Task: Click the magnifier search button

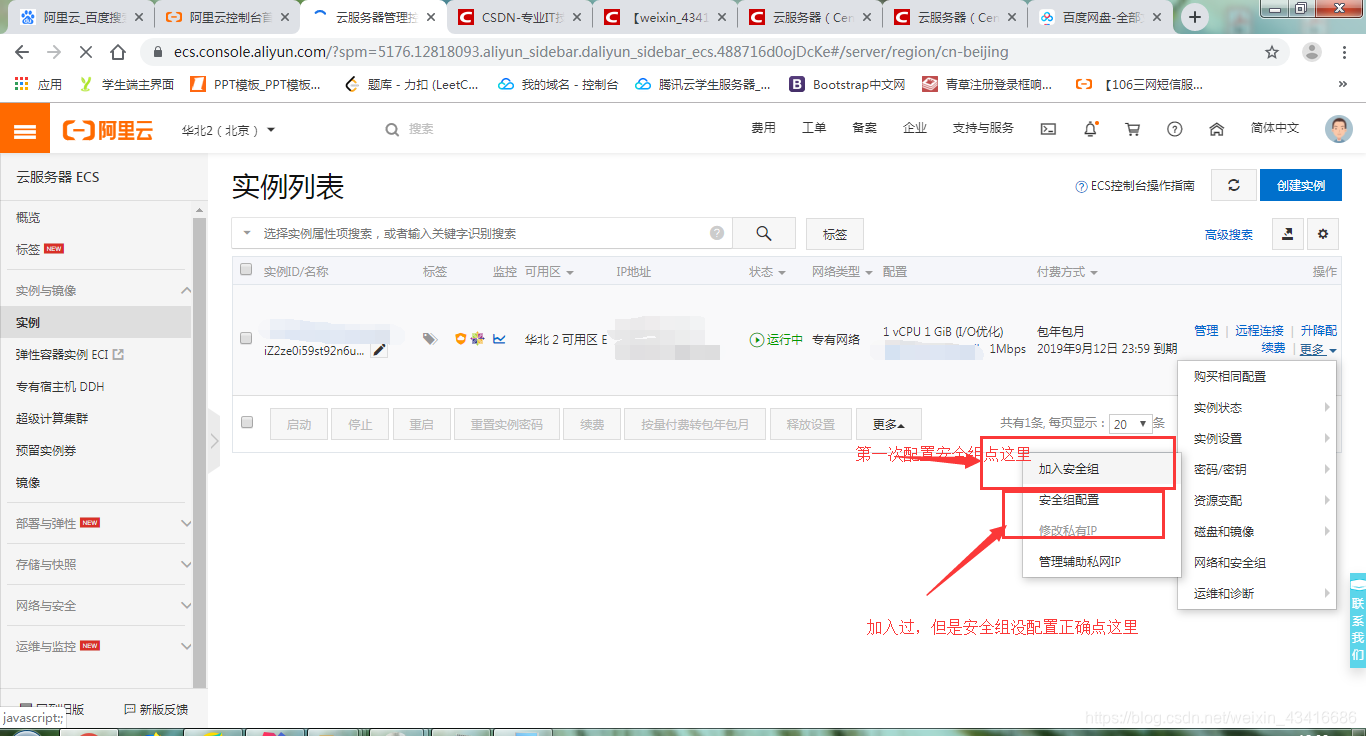Action: click(764, 233)
